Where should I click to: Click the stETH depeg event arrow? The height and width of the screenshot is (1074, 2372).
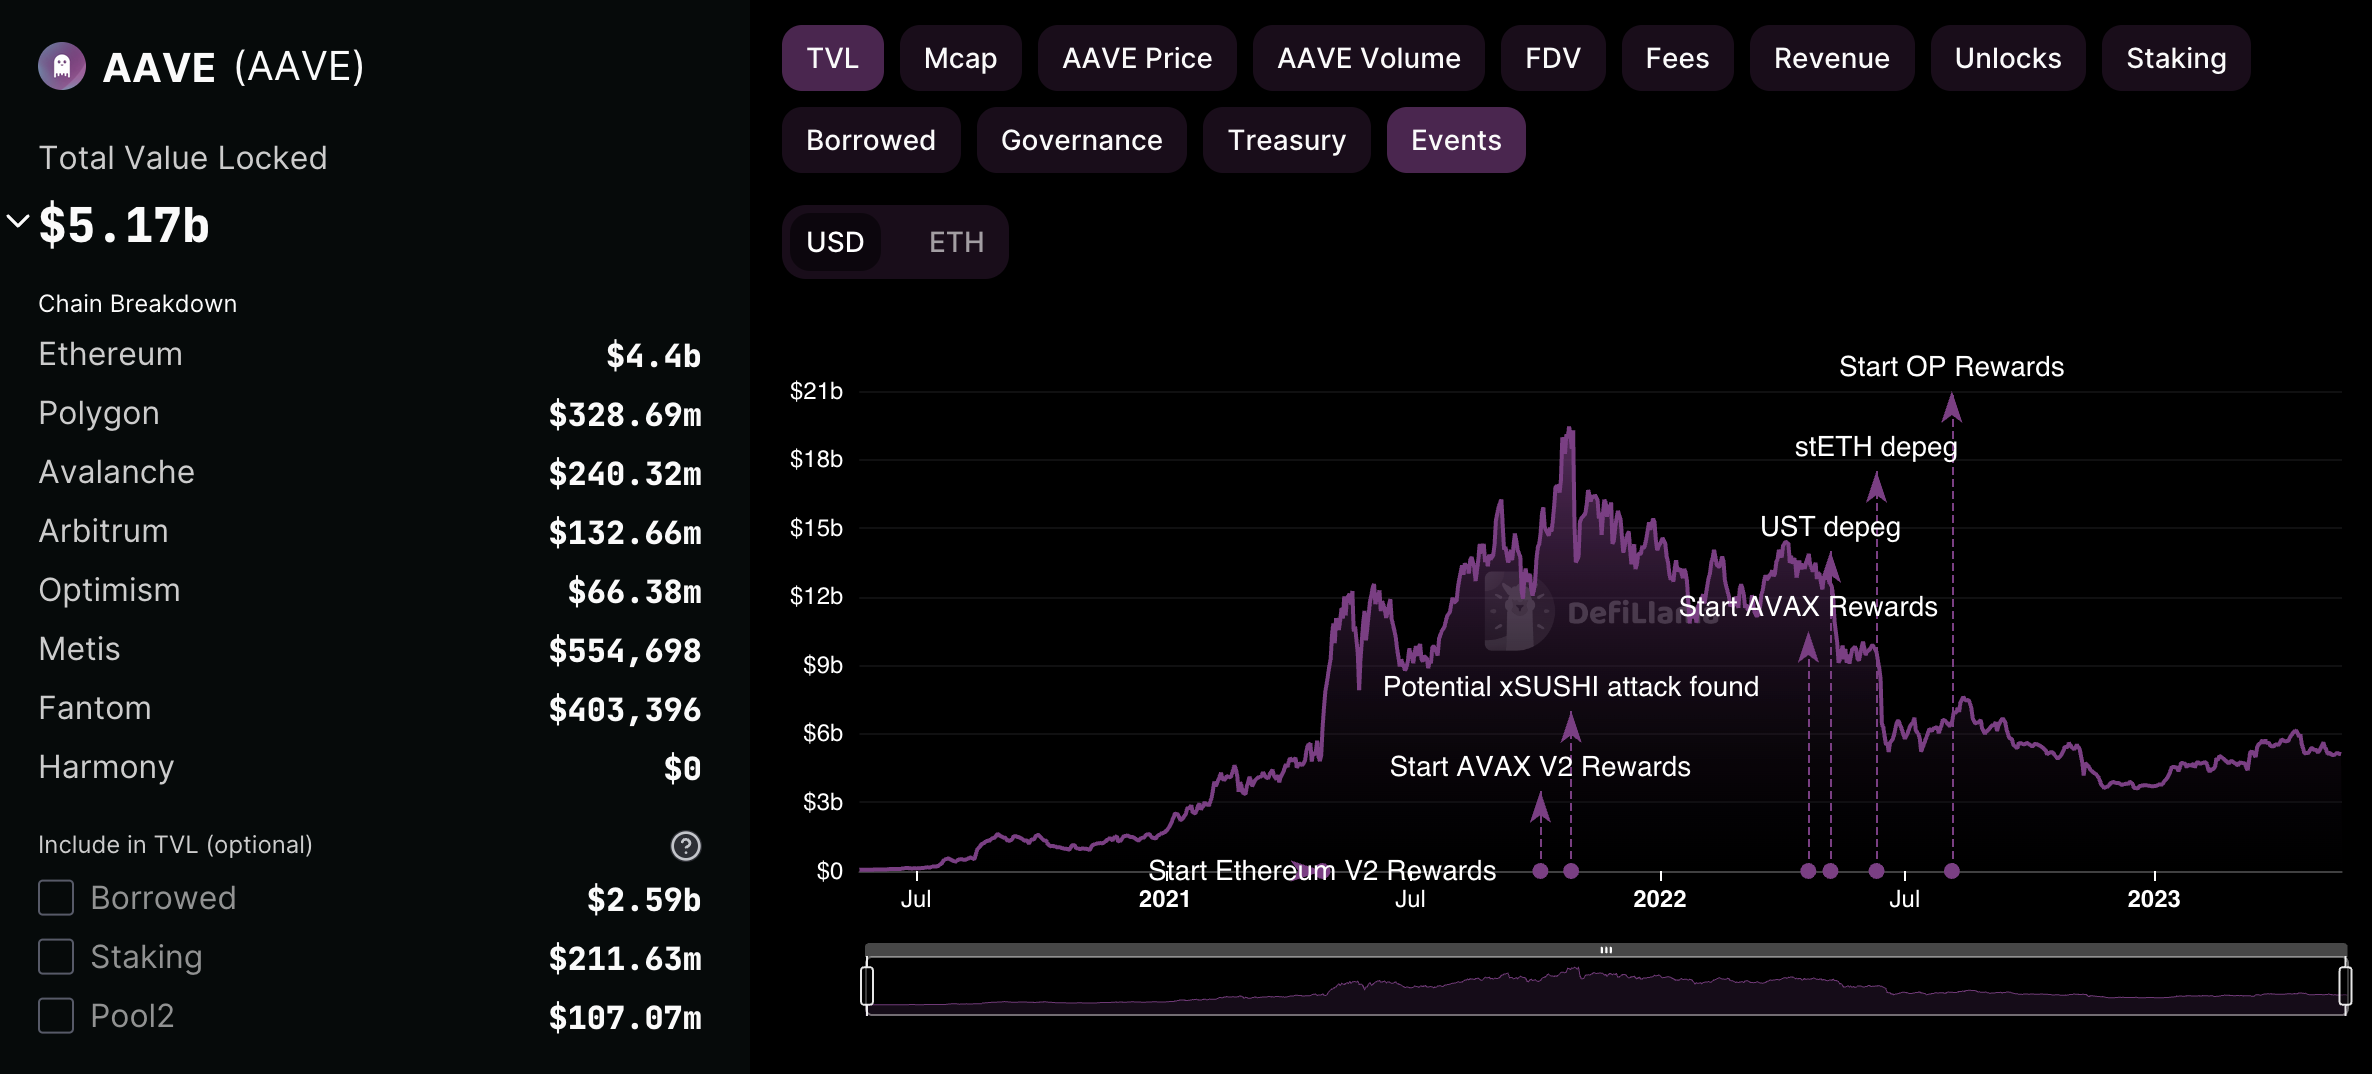(x=1876, y=488)
